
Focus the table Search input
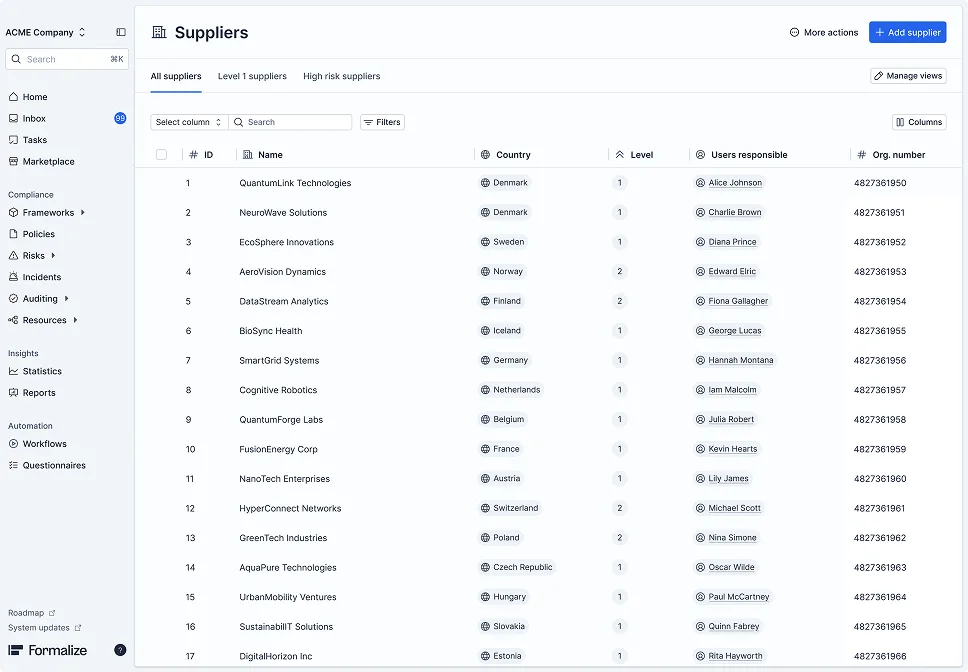(x=290, y=122)
